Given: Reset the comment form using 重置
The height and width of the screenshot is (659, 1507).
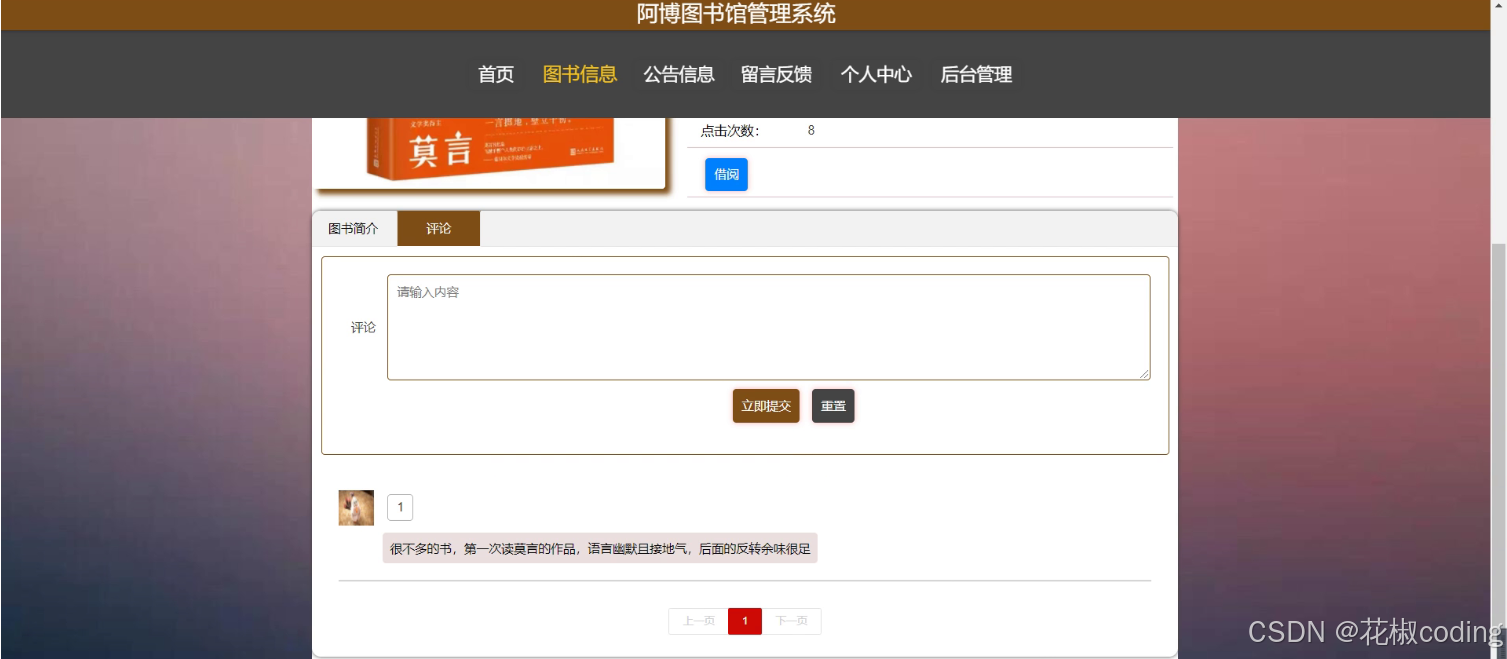Looking at the screenshot, I should pyautogui.click(x=832, y=405).
